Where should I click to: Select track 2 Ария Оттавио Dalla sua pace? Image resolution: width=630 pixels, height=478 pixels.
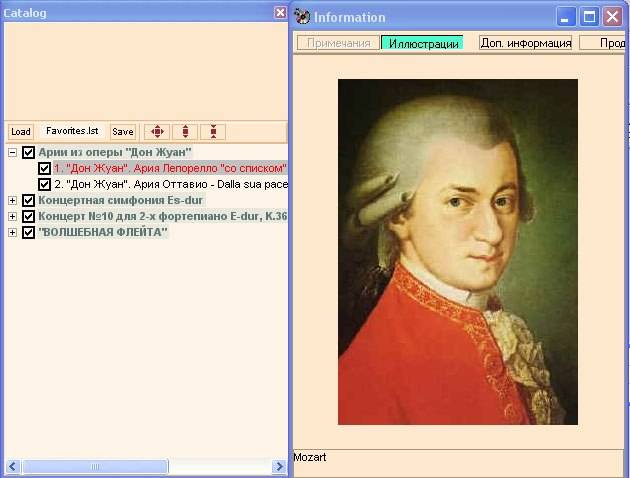pyautogui.click(x=171, y=184)
